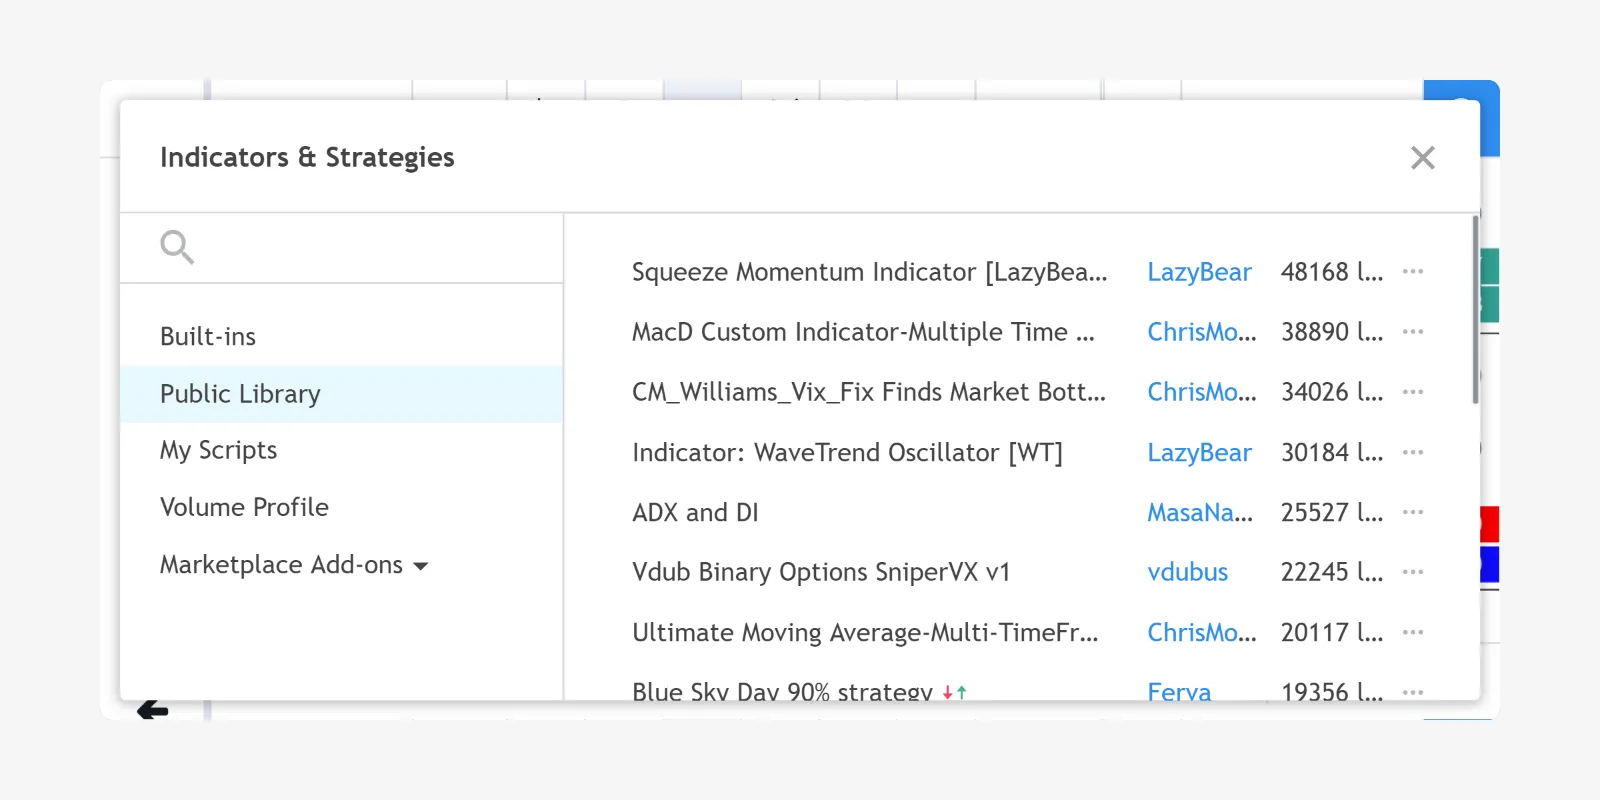The width and height of the screenshot is (1600, 800).
Task: Close the Indicators & Strategies dialog
Action: 1422,158
